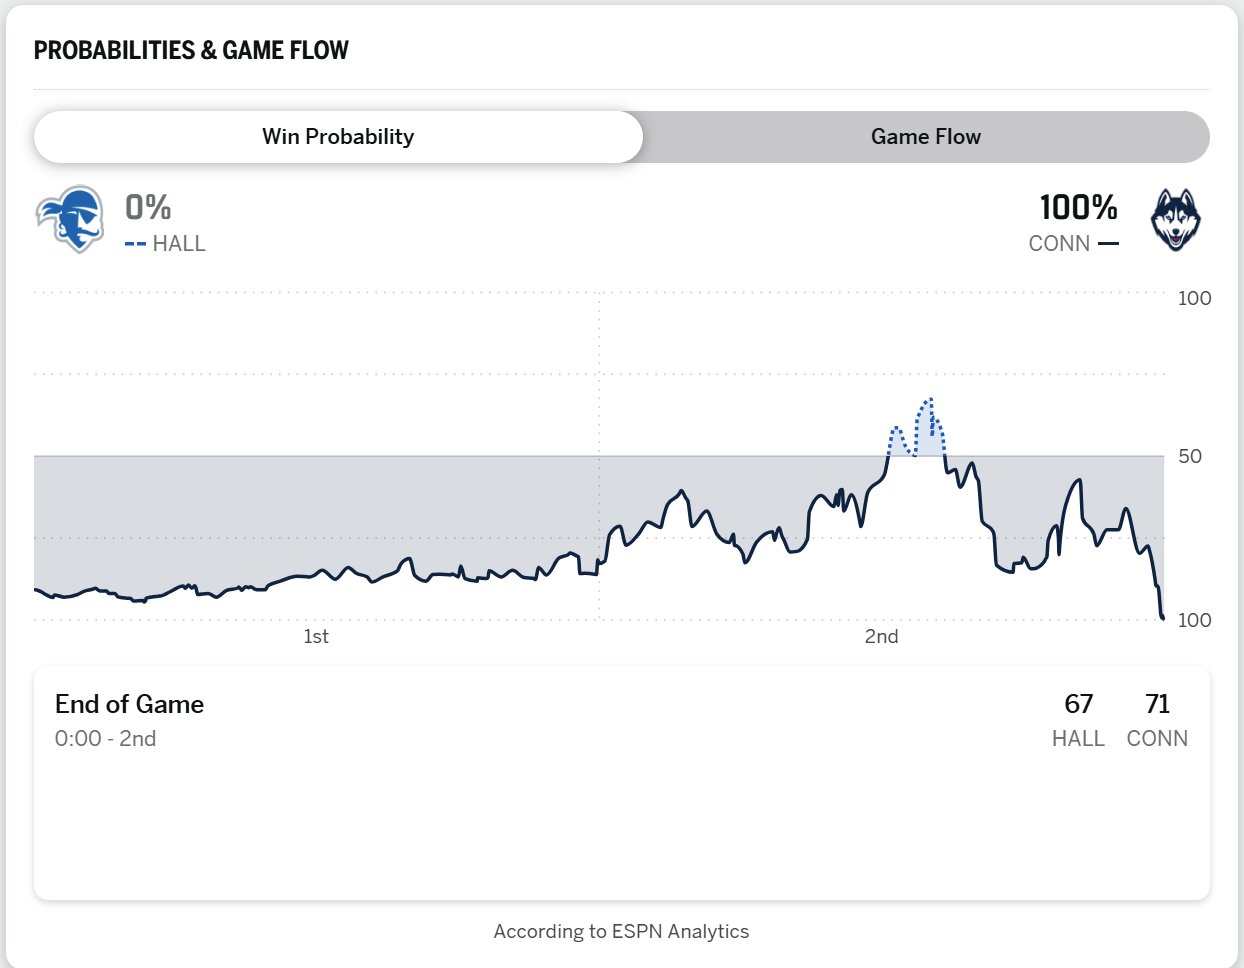This screenshot has width=1244, height=968.
Task: Click the UConn Huskies logo
Action: click(x=1175, y=220)
